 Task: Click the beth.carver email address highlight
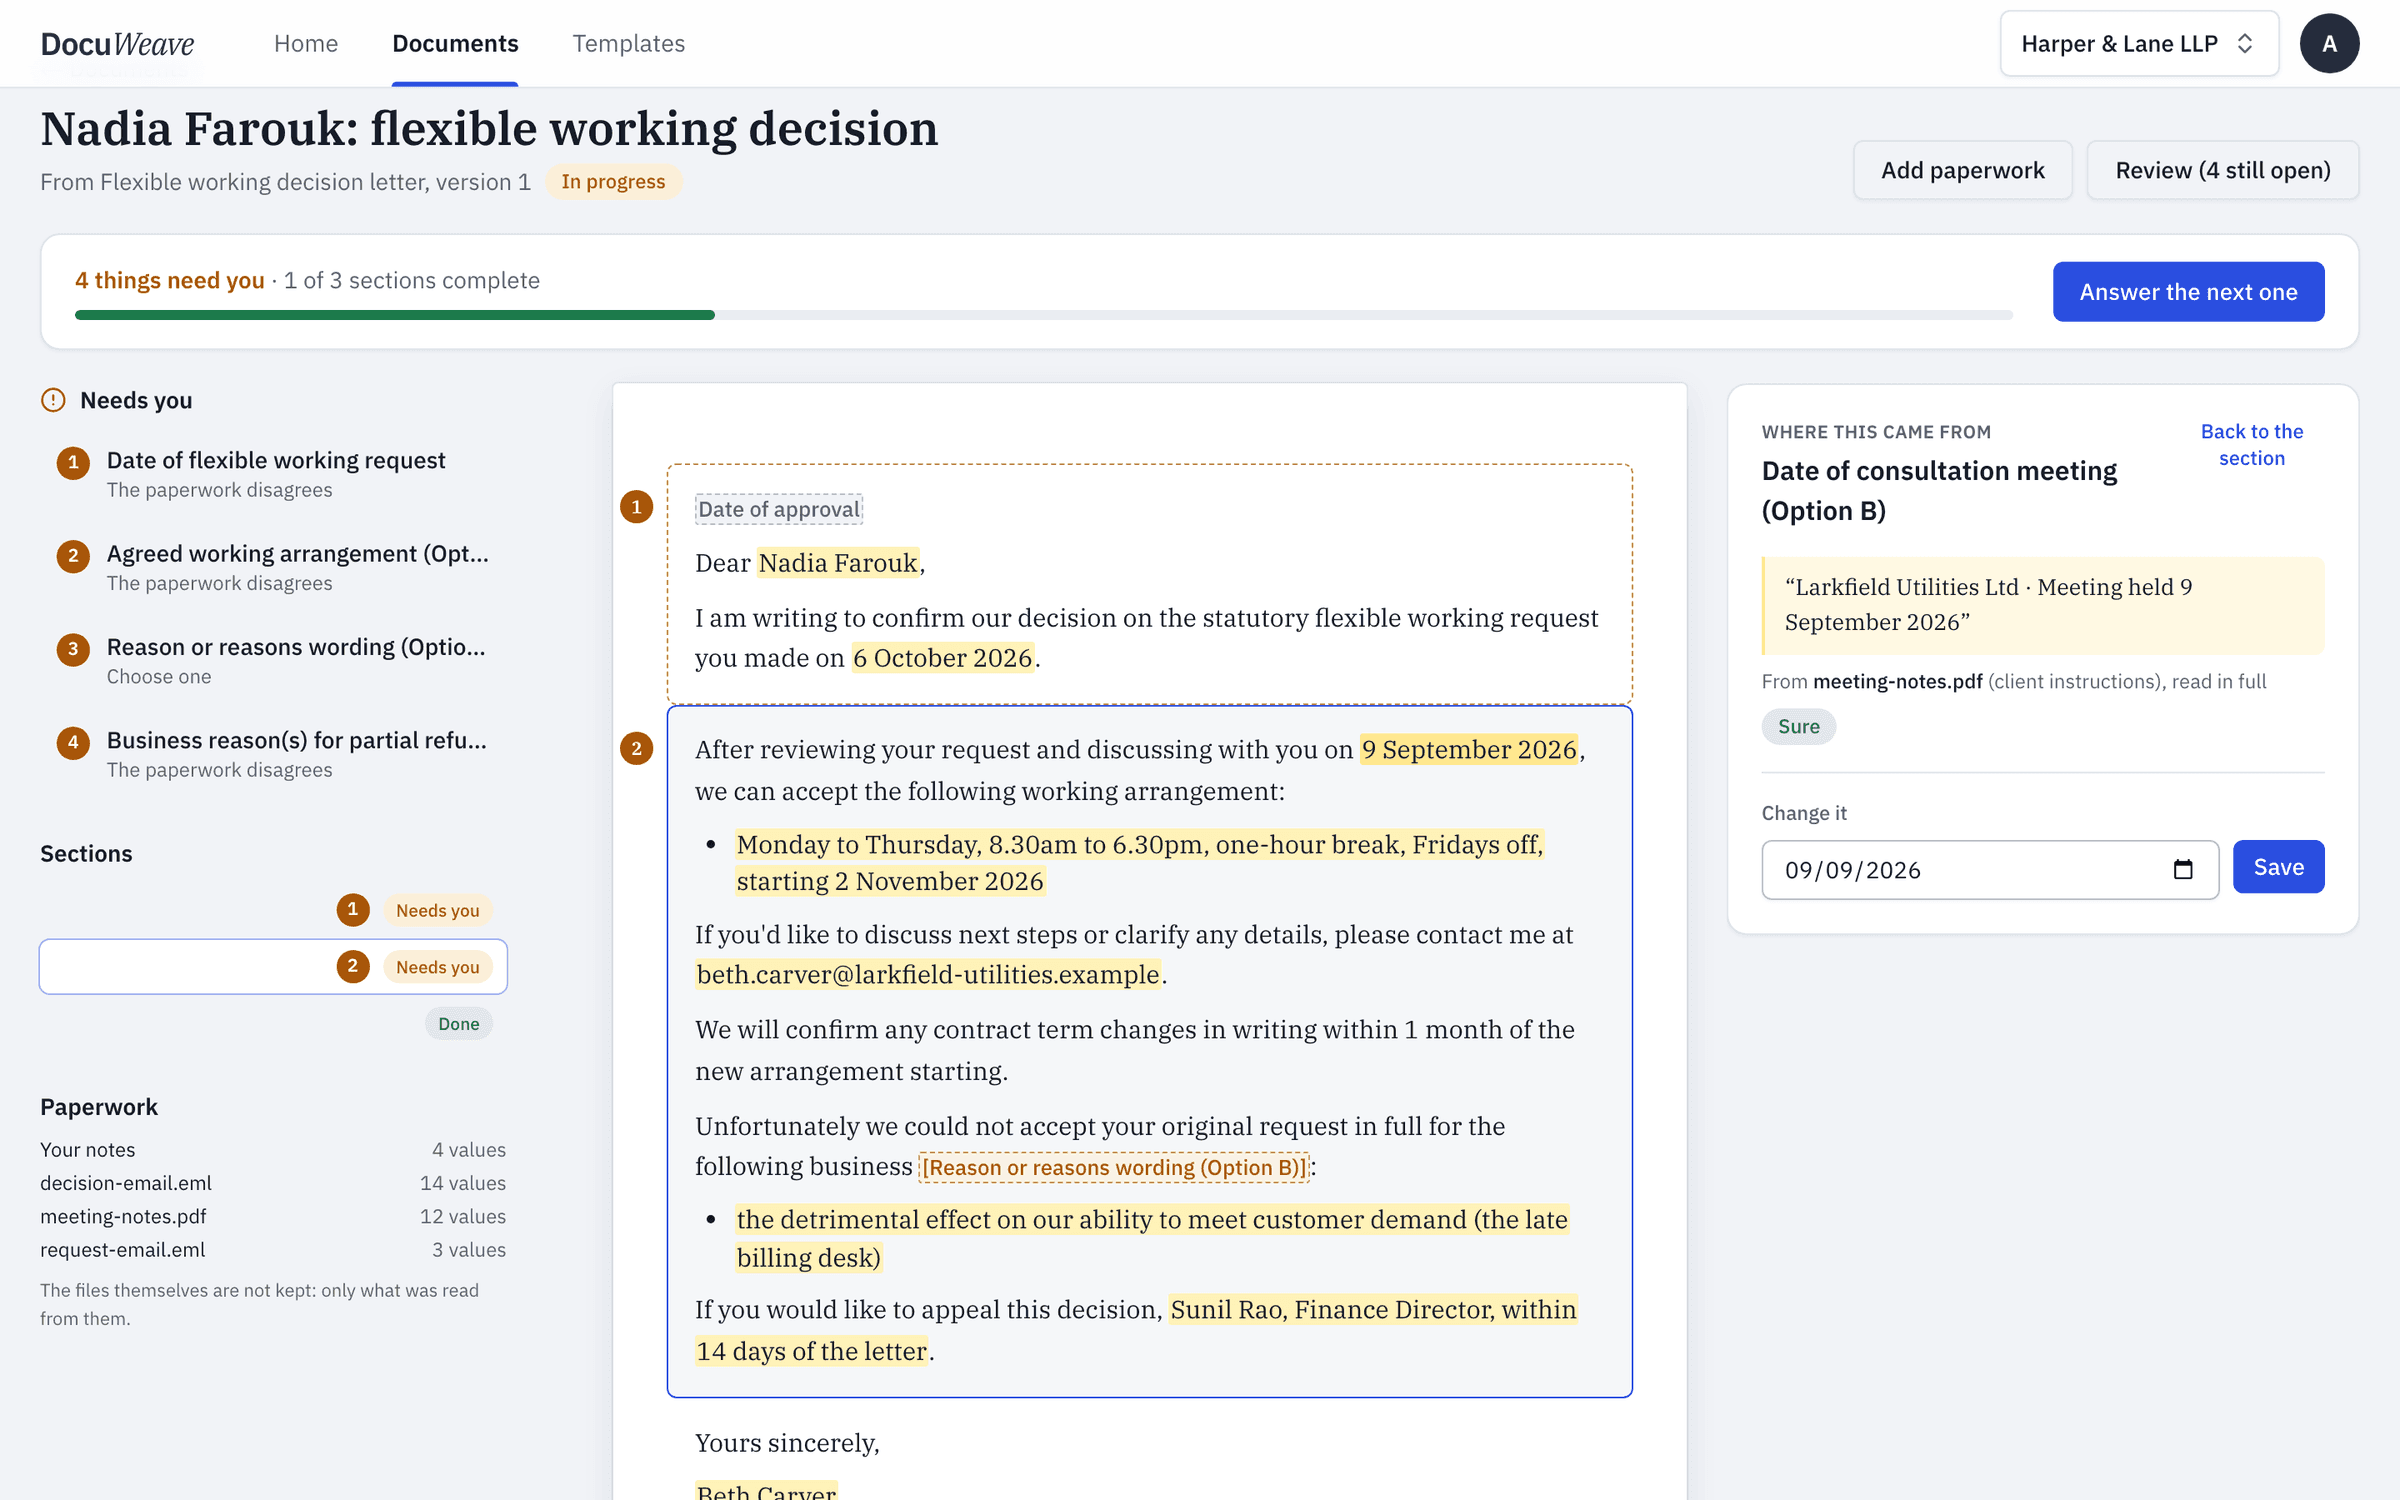[x=928, y=973]
